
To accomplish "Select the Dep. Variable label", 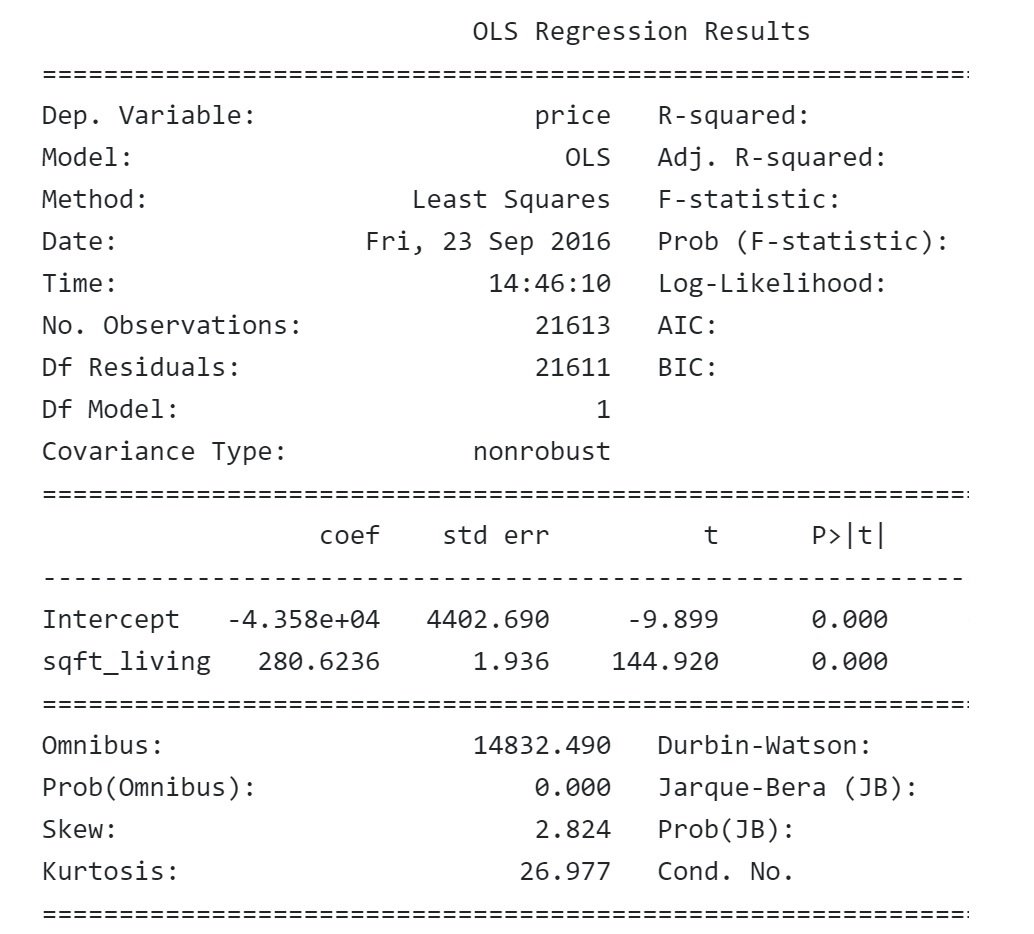I will pos(148,115).
